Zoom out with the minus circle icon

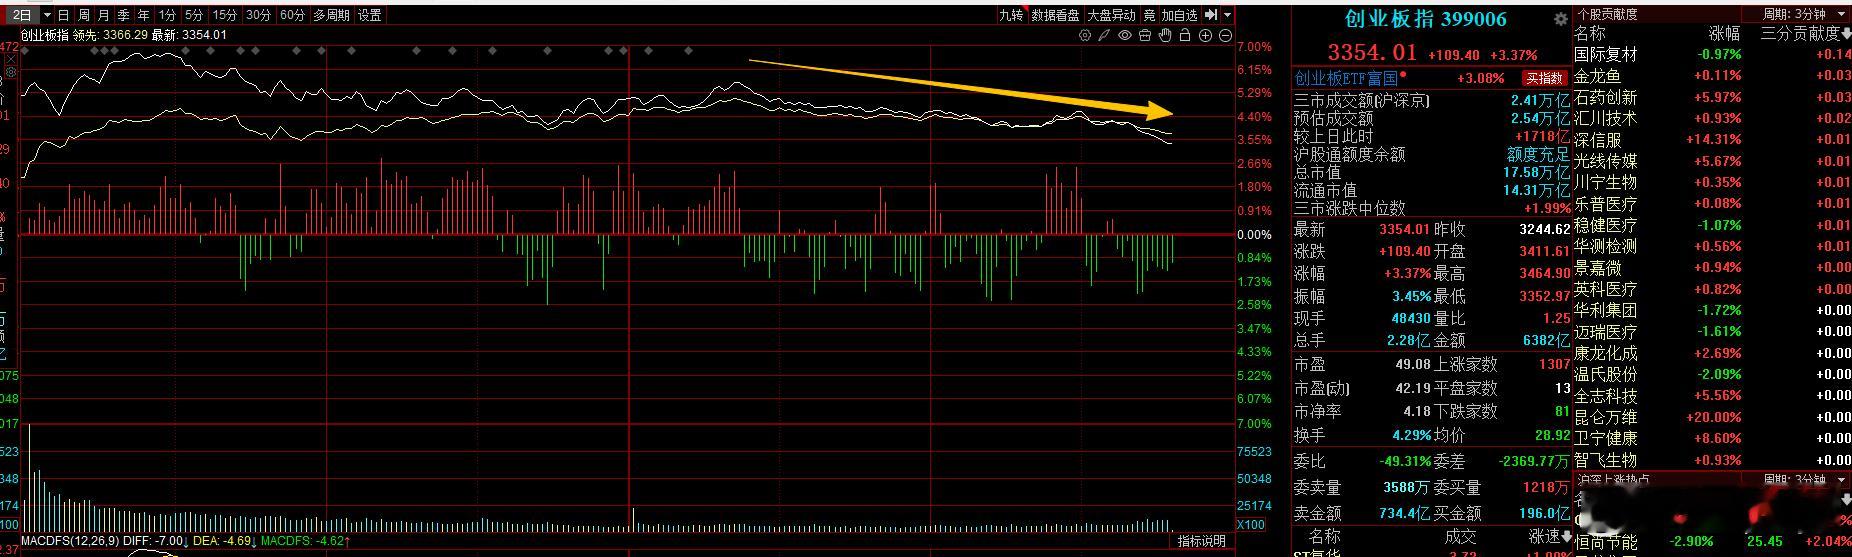coord(1226,35)
